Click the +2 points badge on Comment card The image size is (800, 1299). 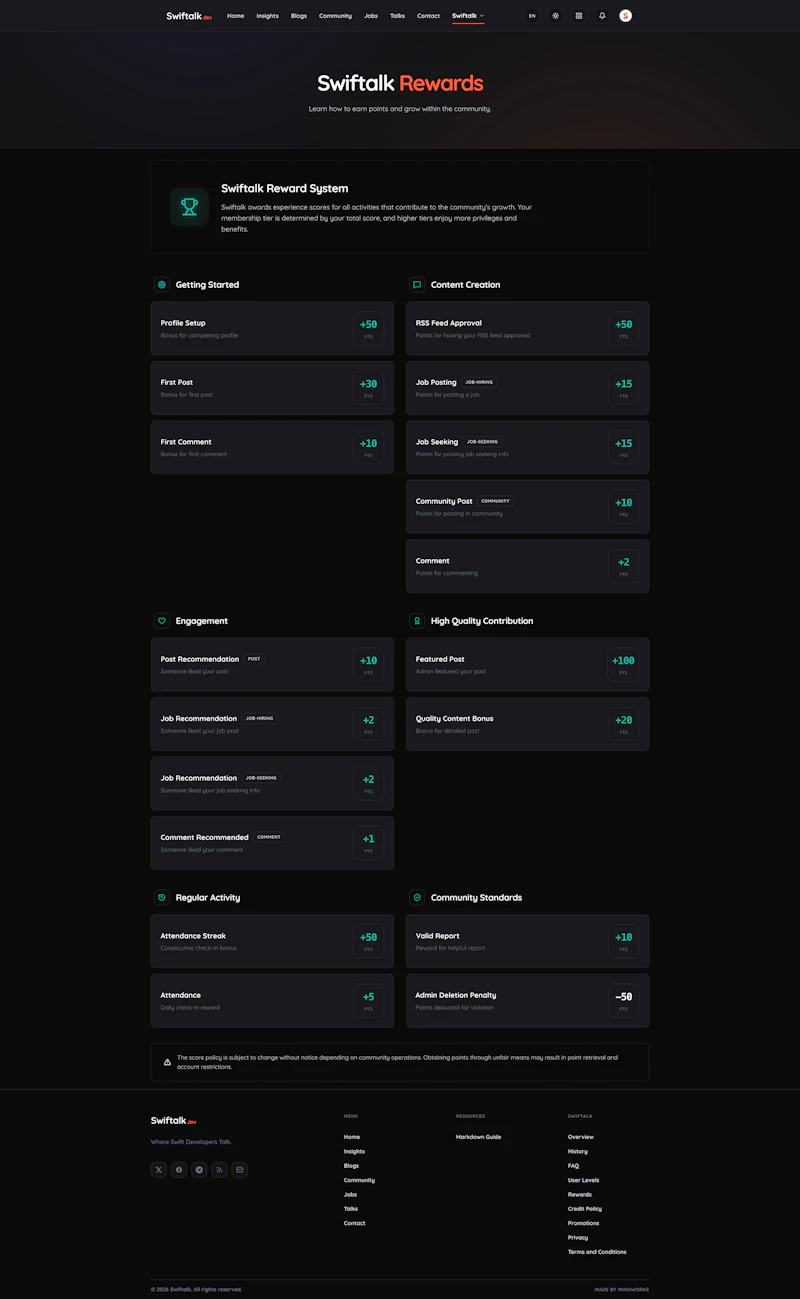(x=624, y=566)
